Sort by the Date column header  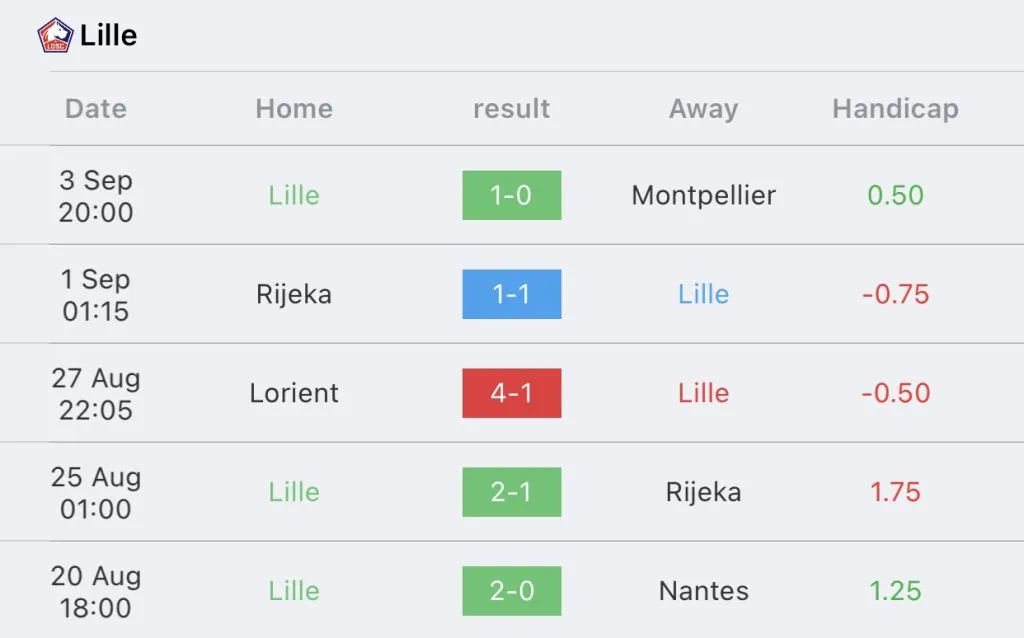tap(96, 109)
